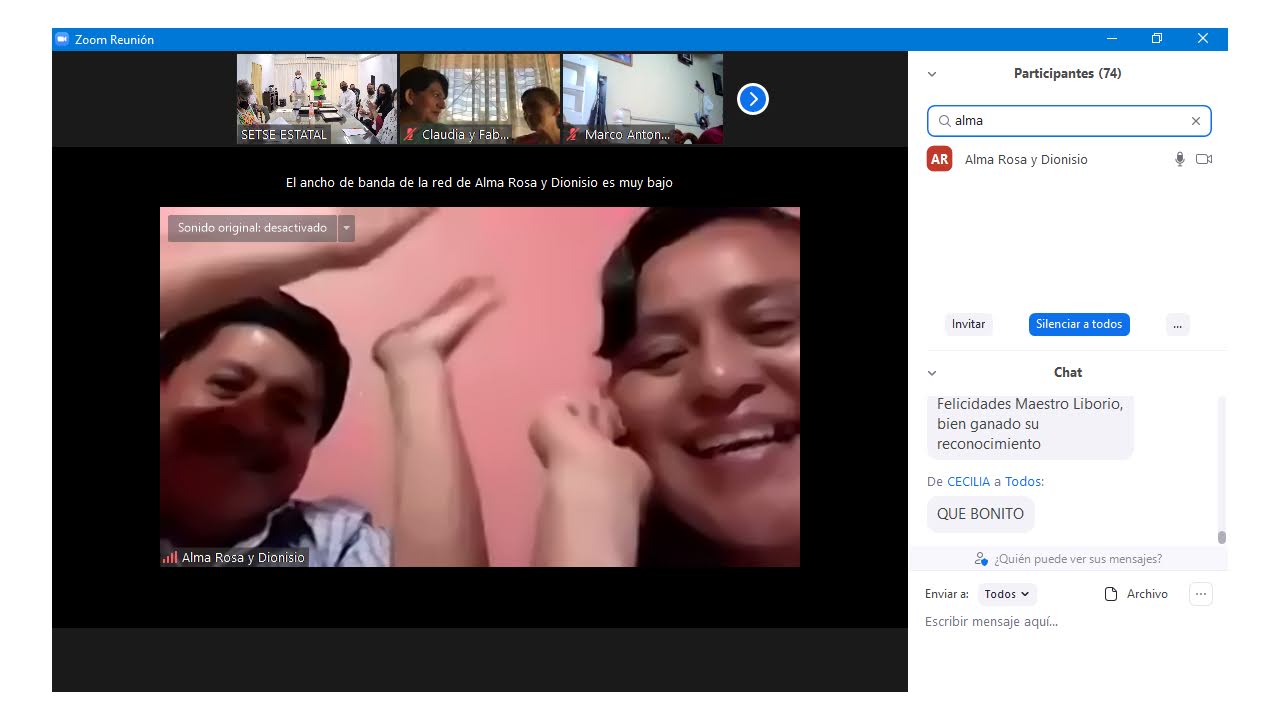Click the who-can-see-messages person icon
The width and height of the screenshot is (1280, 720).
[x=981, y=559]
